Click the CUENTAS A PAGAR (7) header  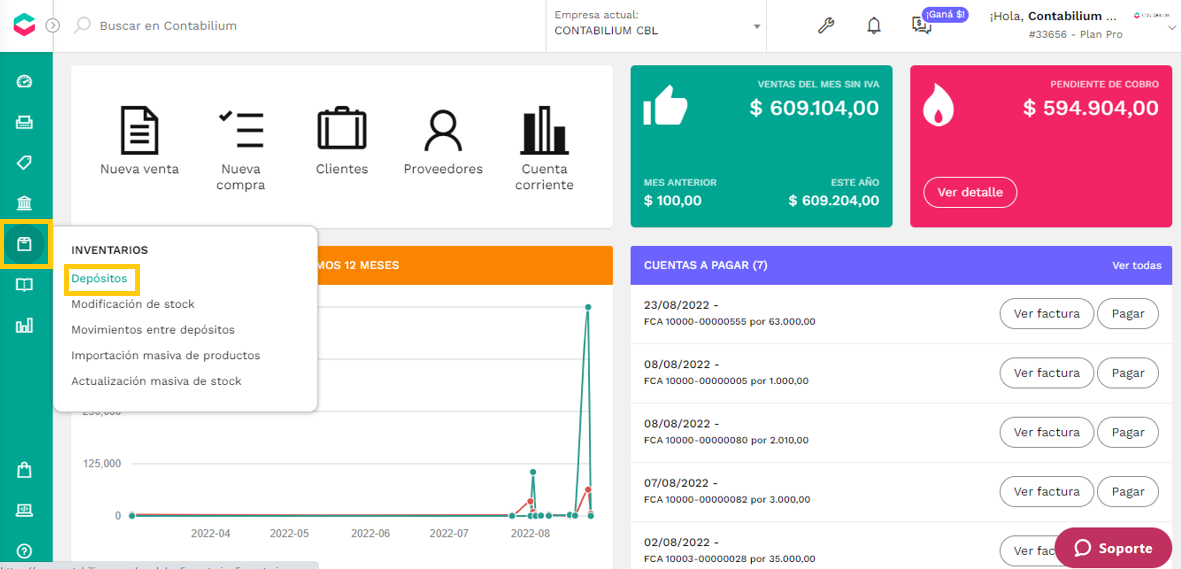(706, 265)
